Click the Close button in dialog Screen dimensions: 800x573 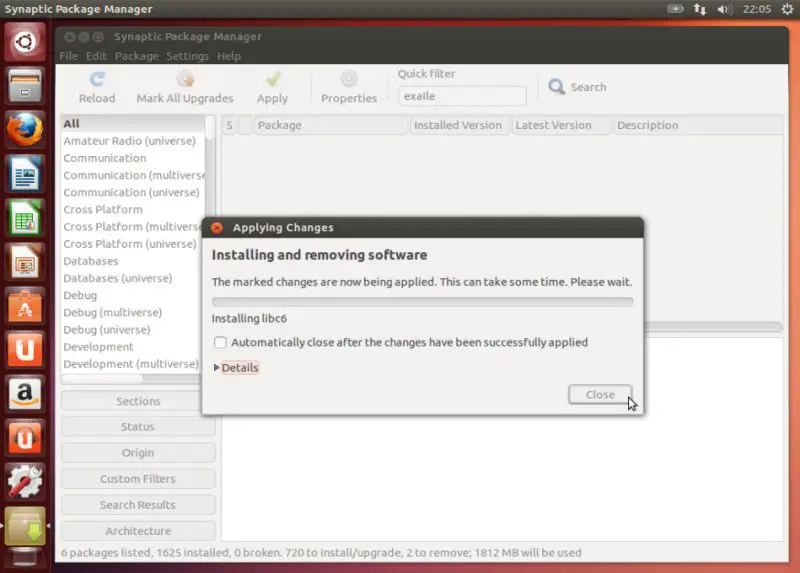[600, 394]
